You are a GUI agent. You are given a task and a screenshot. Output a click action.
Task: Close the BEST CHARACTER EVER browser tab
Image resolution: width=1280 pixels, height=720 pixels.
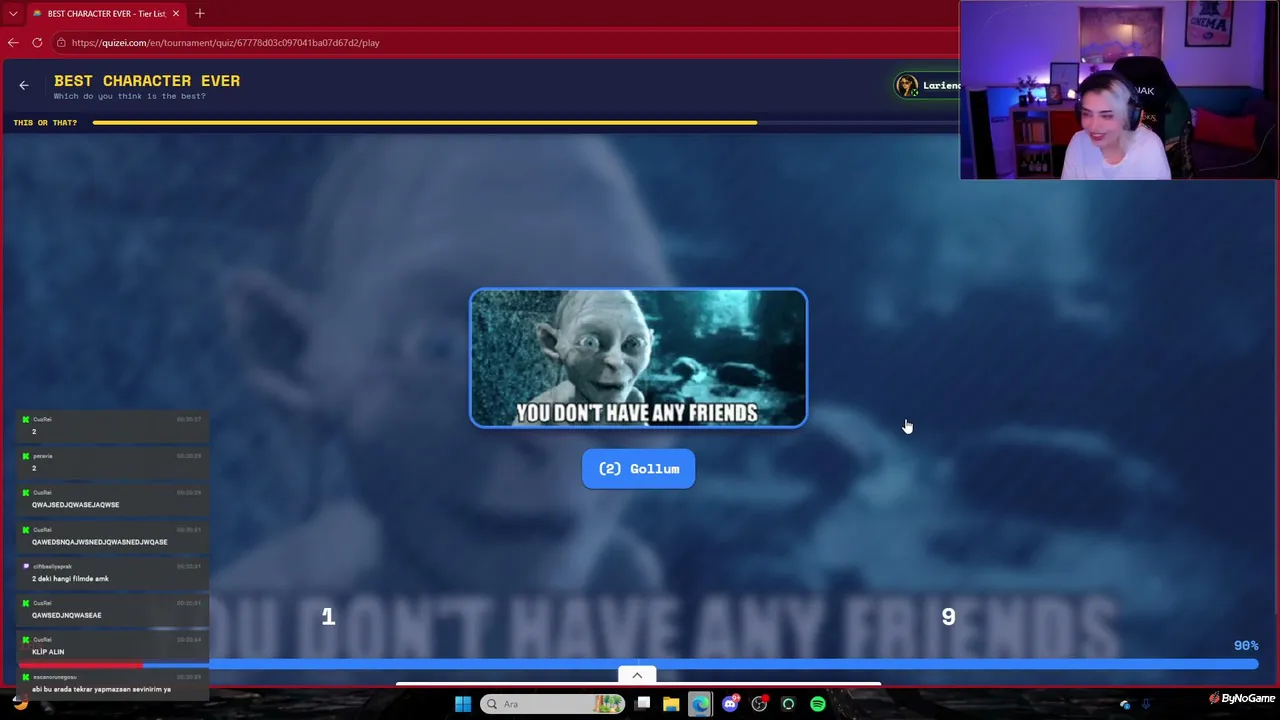pos(176,13)
